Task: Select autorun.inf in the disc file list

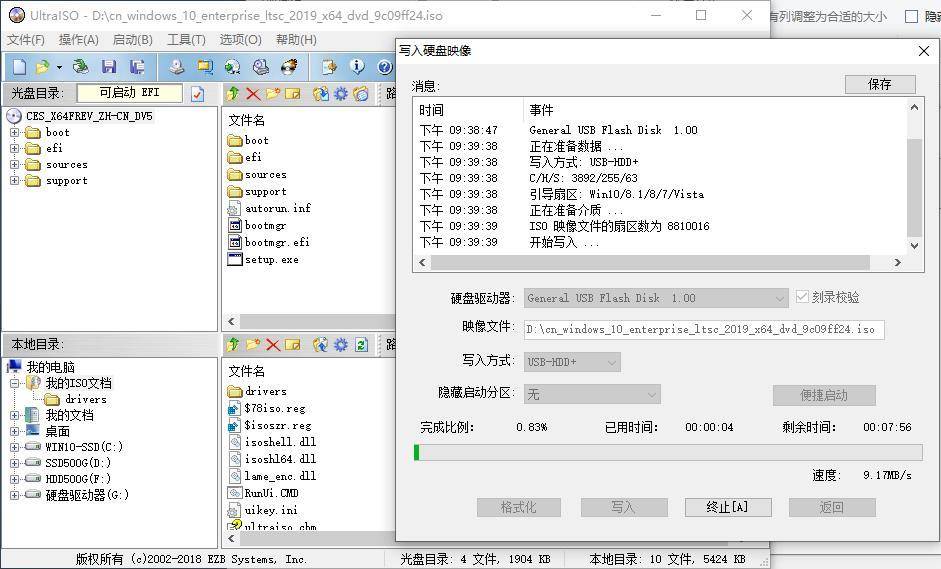Action: (x=277, y=208)
